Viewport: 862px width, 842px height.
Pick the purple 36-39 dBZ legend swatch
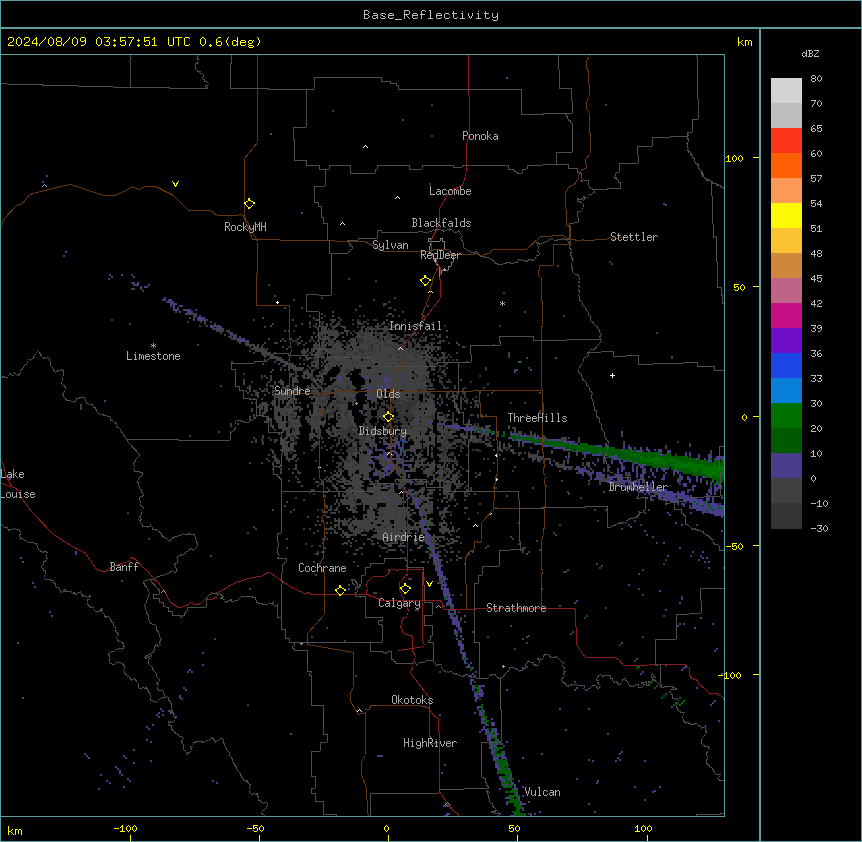(x=786, y=340)
